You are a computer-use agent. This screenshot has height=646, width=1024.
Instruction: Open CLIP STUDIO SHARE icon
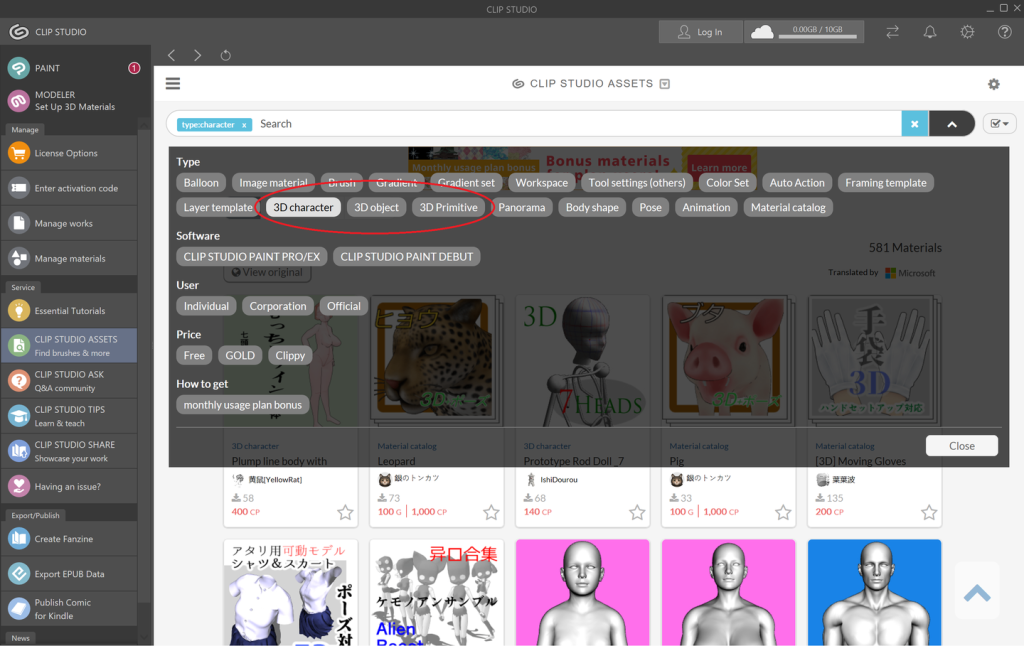tap(19, 451)
